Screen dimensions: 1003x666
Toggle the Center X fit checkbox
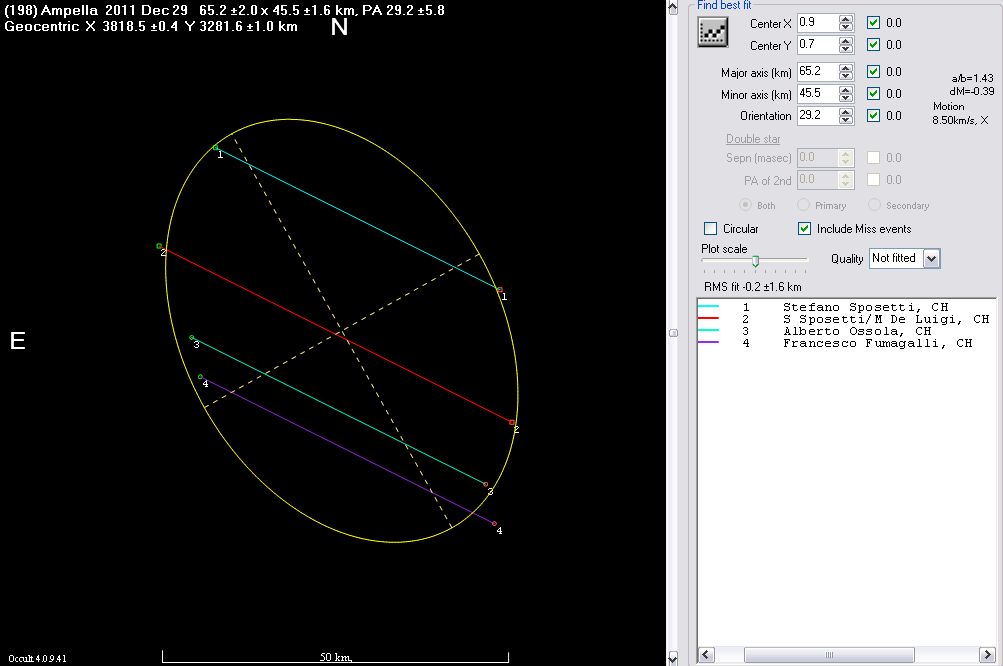point(873,22)
